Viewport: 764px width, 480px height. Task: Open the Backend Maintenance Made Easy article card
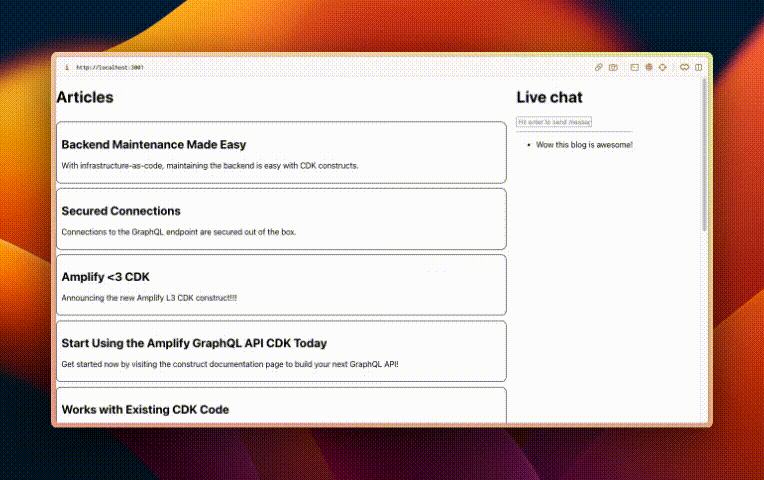tap(281, 153)
